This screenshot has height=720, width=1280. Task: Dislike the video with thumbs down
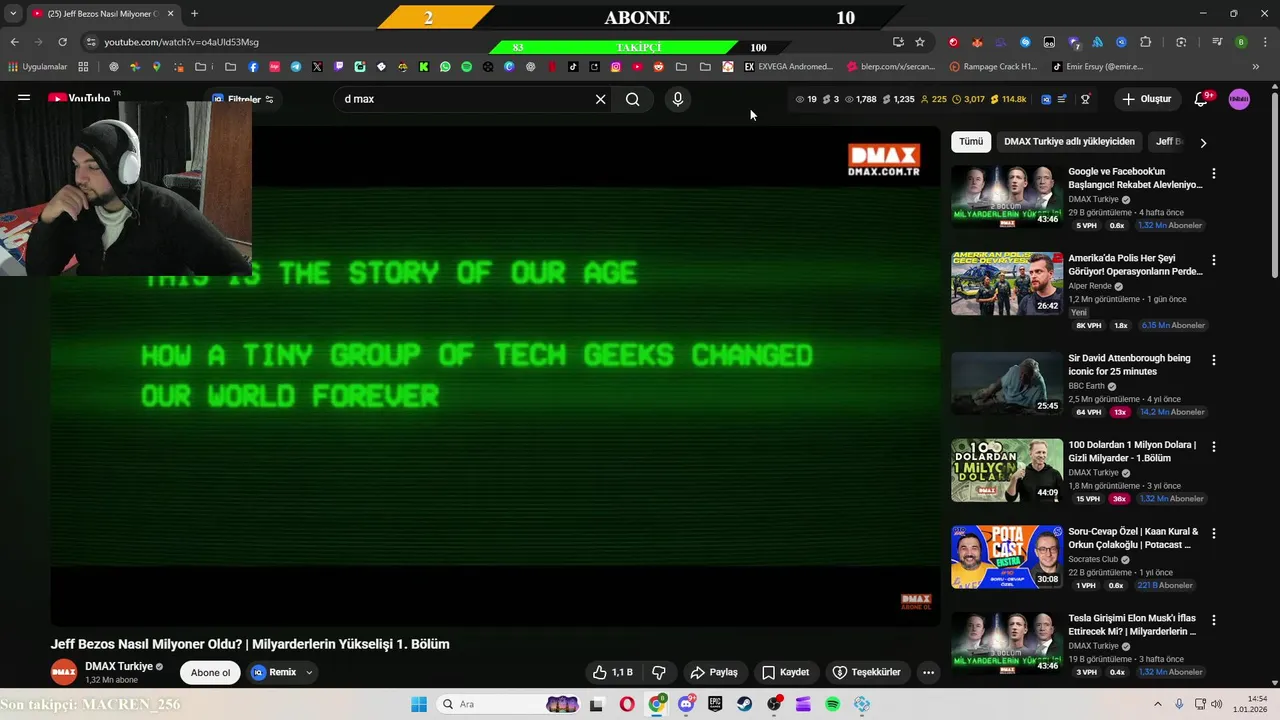coord(659,672)
